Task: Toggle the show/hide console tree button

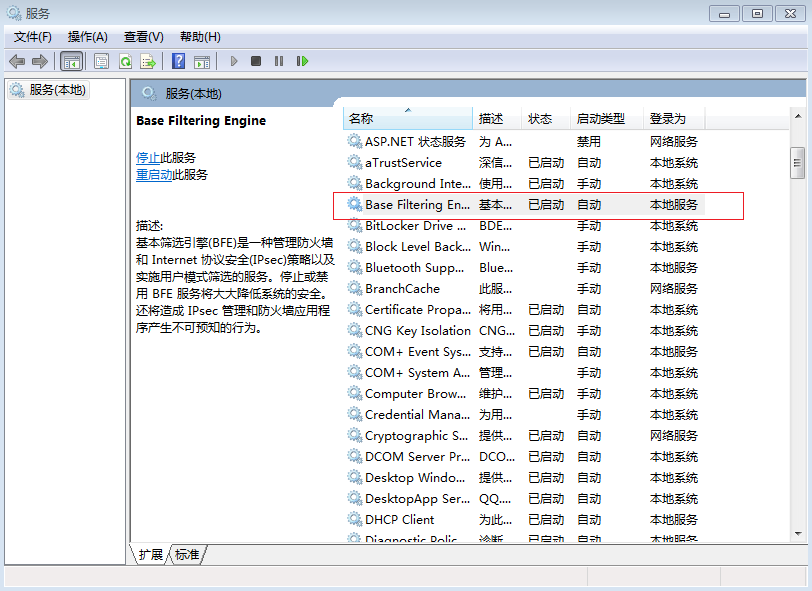Action: [72, 61]
